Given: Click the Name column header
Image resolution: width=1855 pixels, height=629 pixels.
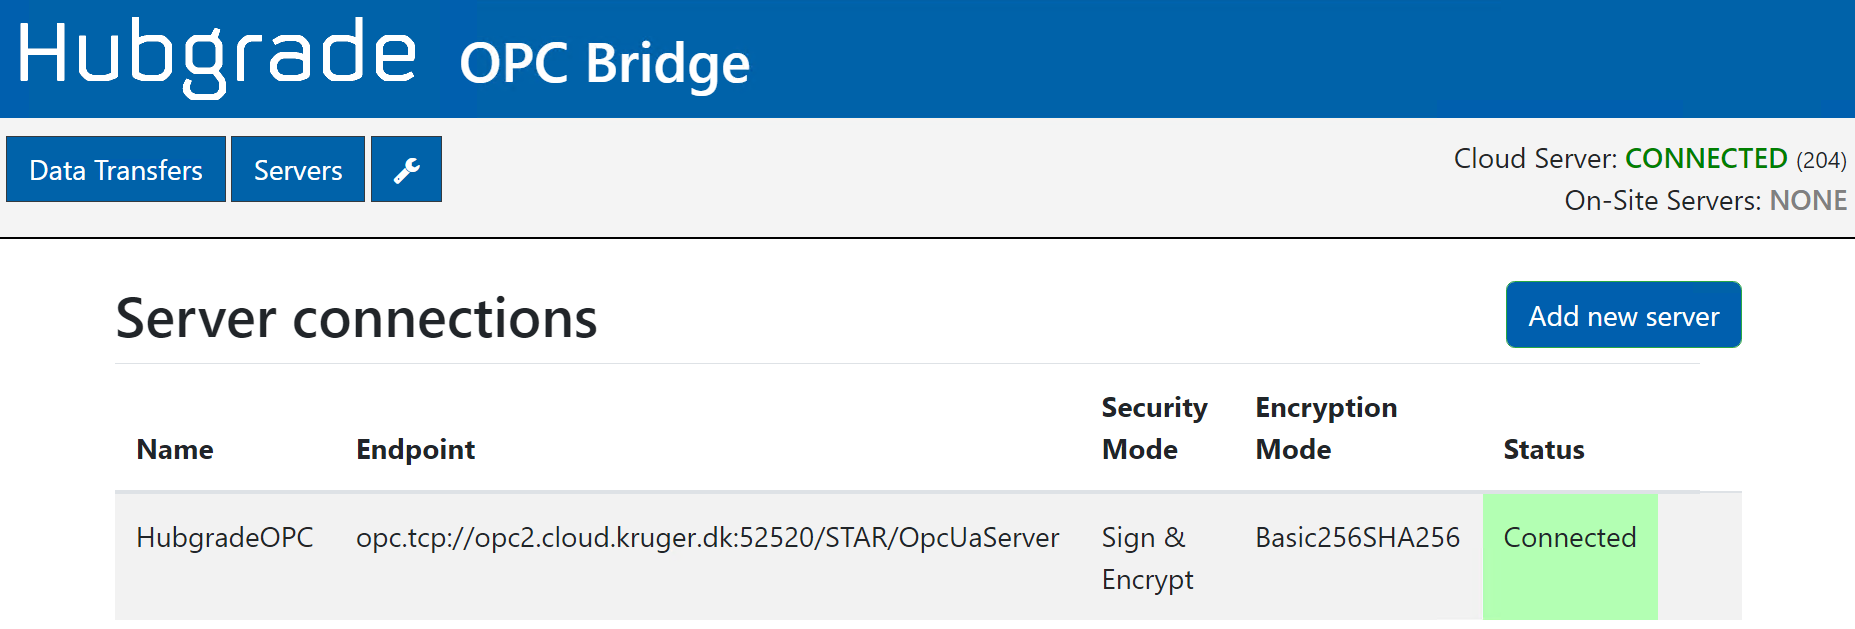Looking at the screenshot, I should tap(175, 450).
